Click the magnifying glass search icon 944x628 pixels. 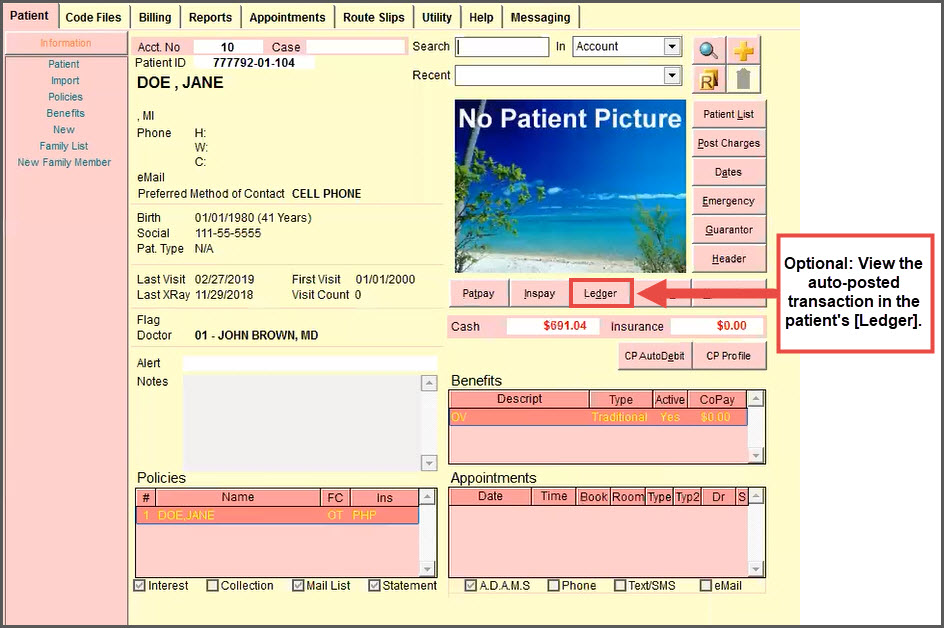(709, 51)
